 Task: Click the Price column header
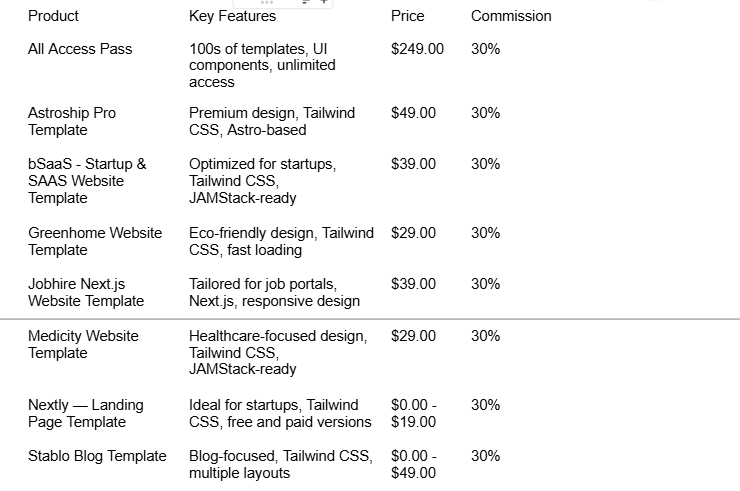coord(408,16)
